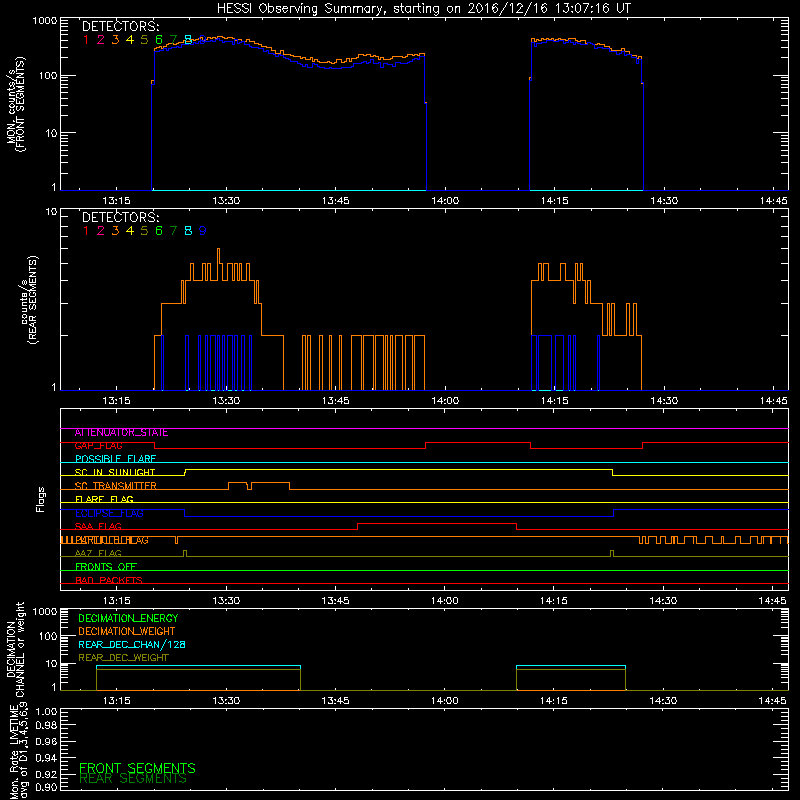The height and width of the screenshot is (800, 800).
Task: Click the rear segments counts/s axis title
Action: coord(29,300)
